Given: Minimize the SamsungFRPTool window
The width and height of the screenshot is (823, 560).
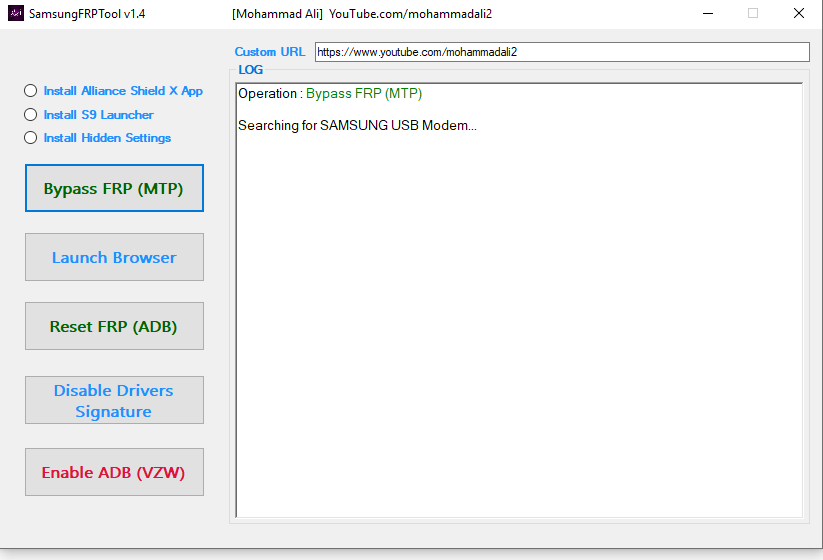Looking at the screenshot, I should 708,14.
